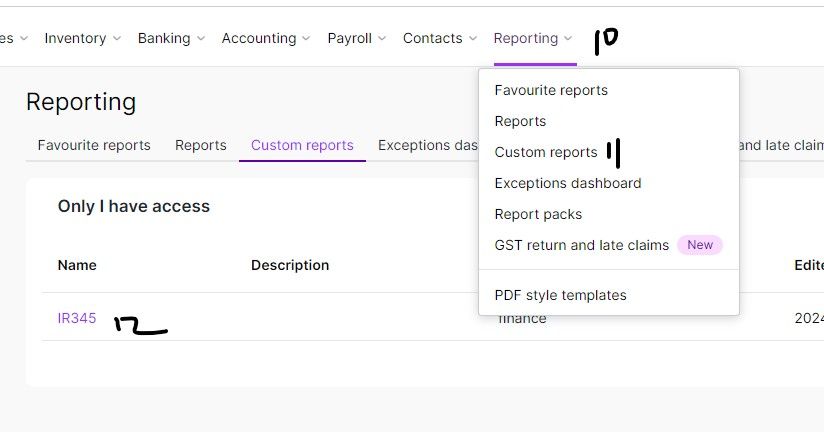Choose Report packs menu item

[x=538, y=214]
